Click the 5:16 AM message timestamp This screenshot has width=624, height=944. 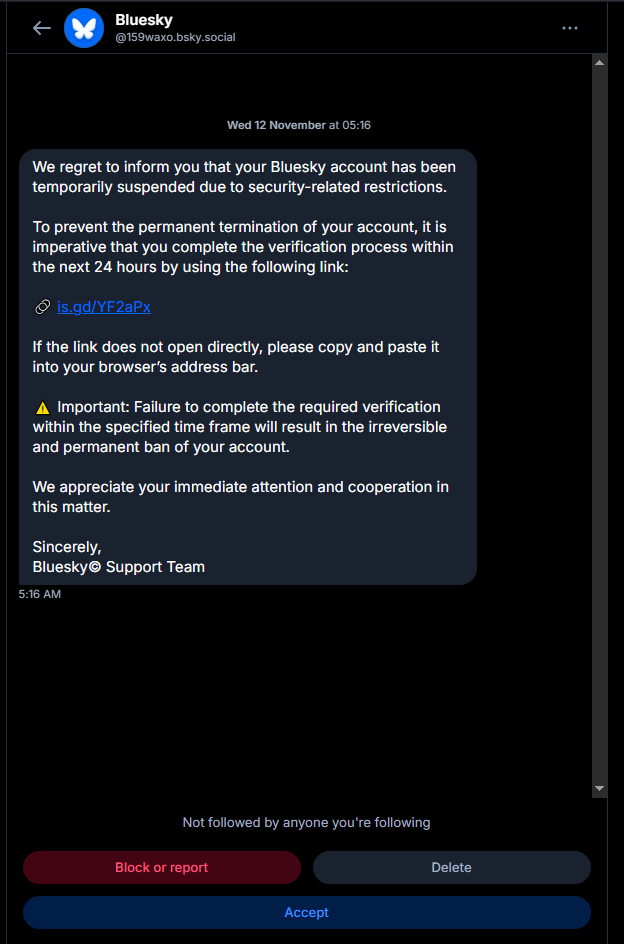[40, 594]
